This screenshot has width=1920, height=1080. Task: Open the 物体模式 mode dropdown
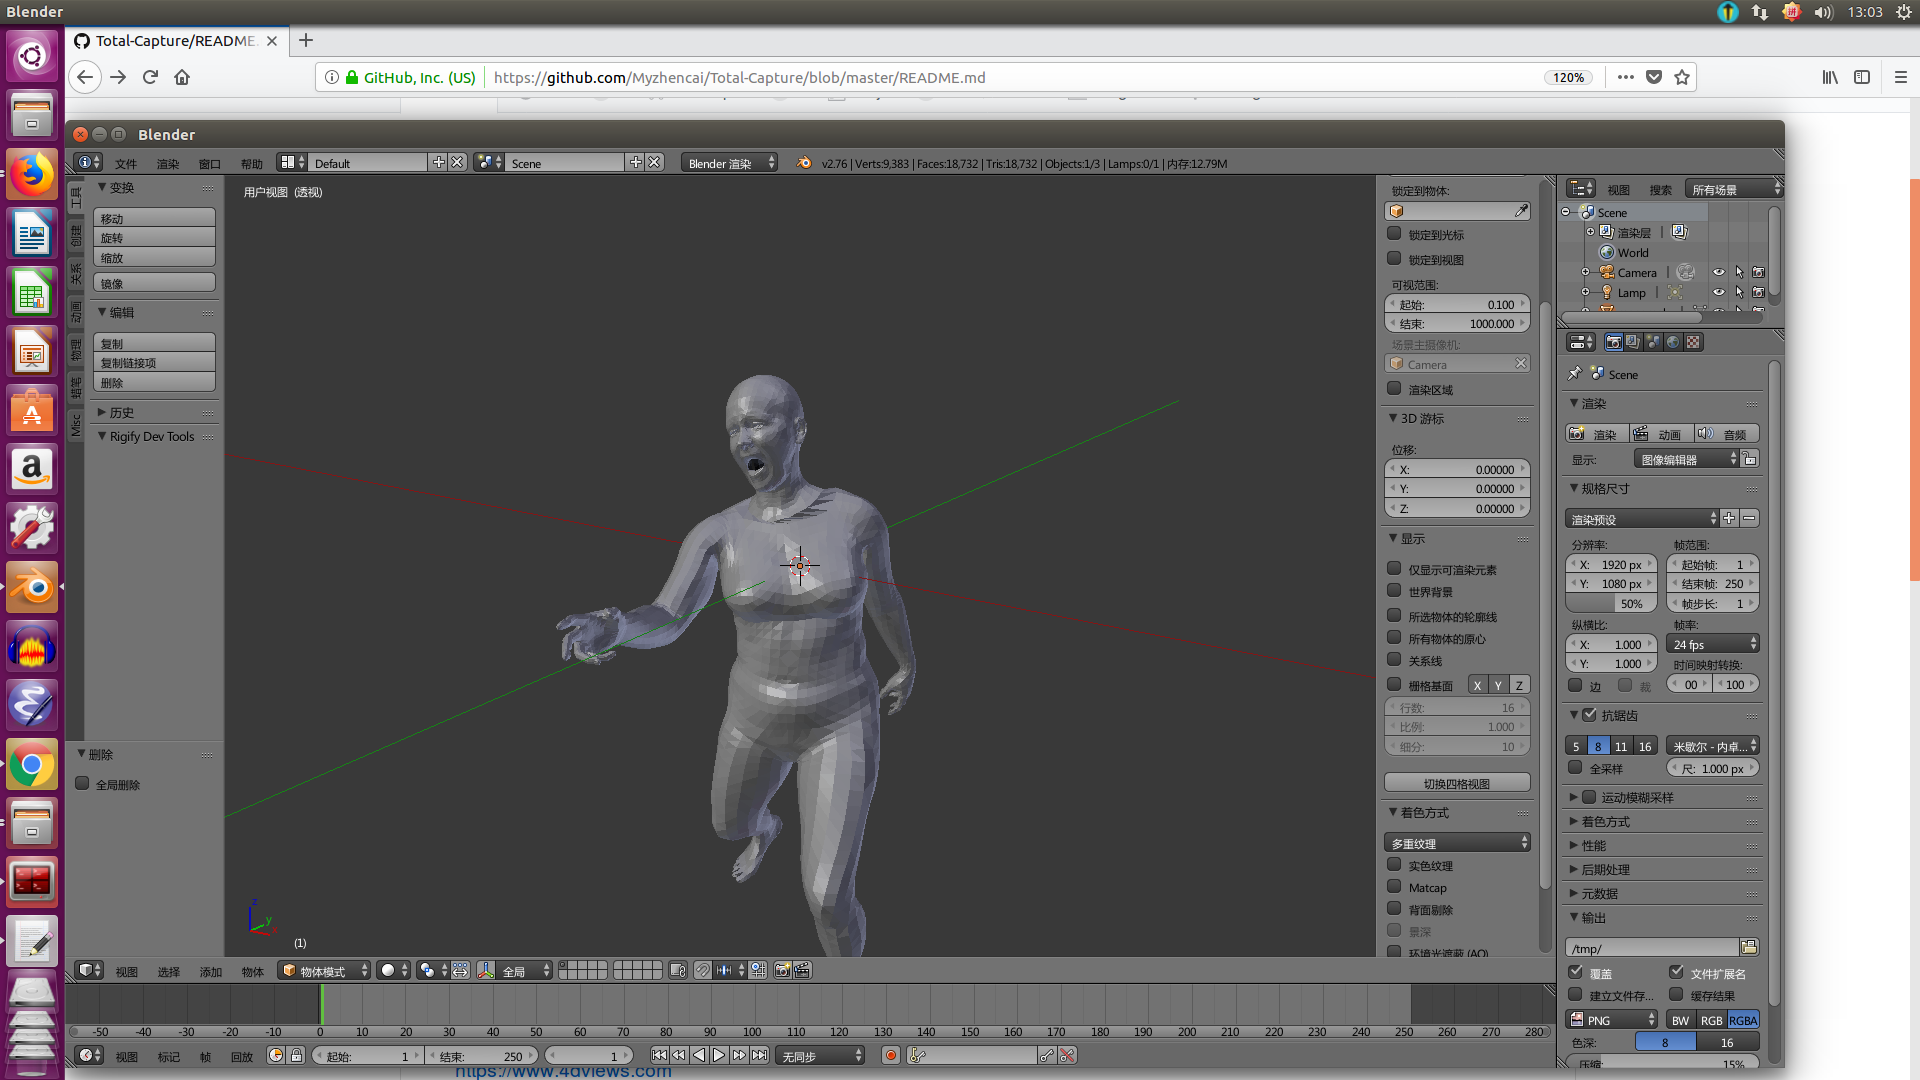tap(325, 970)
